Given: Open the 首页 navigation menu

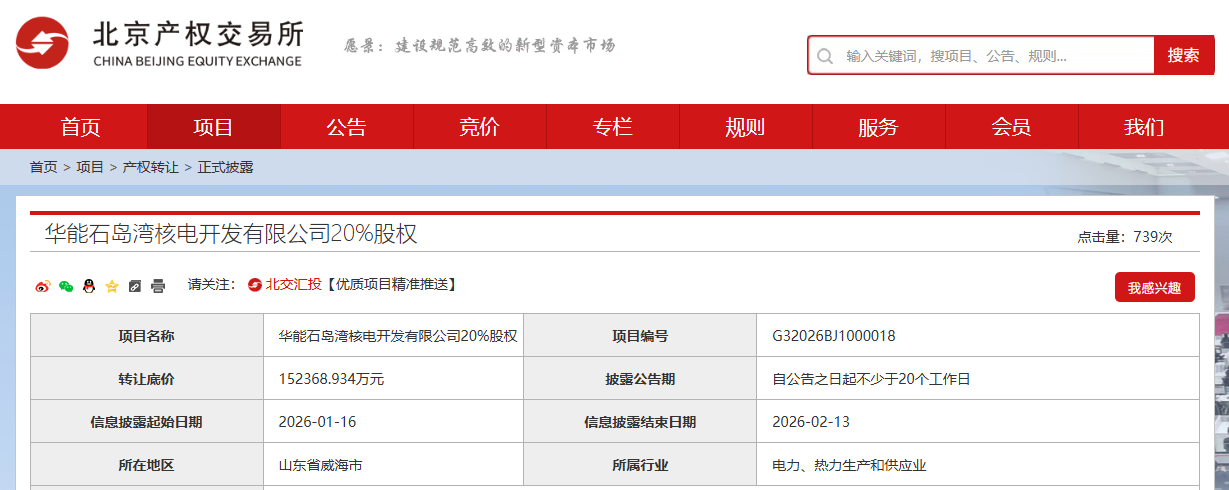Looking at the screenshot, I should point(80,127).
